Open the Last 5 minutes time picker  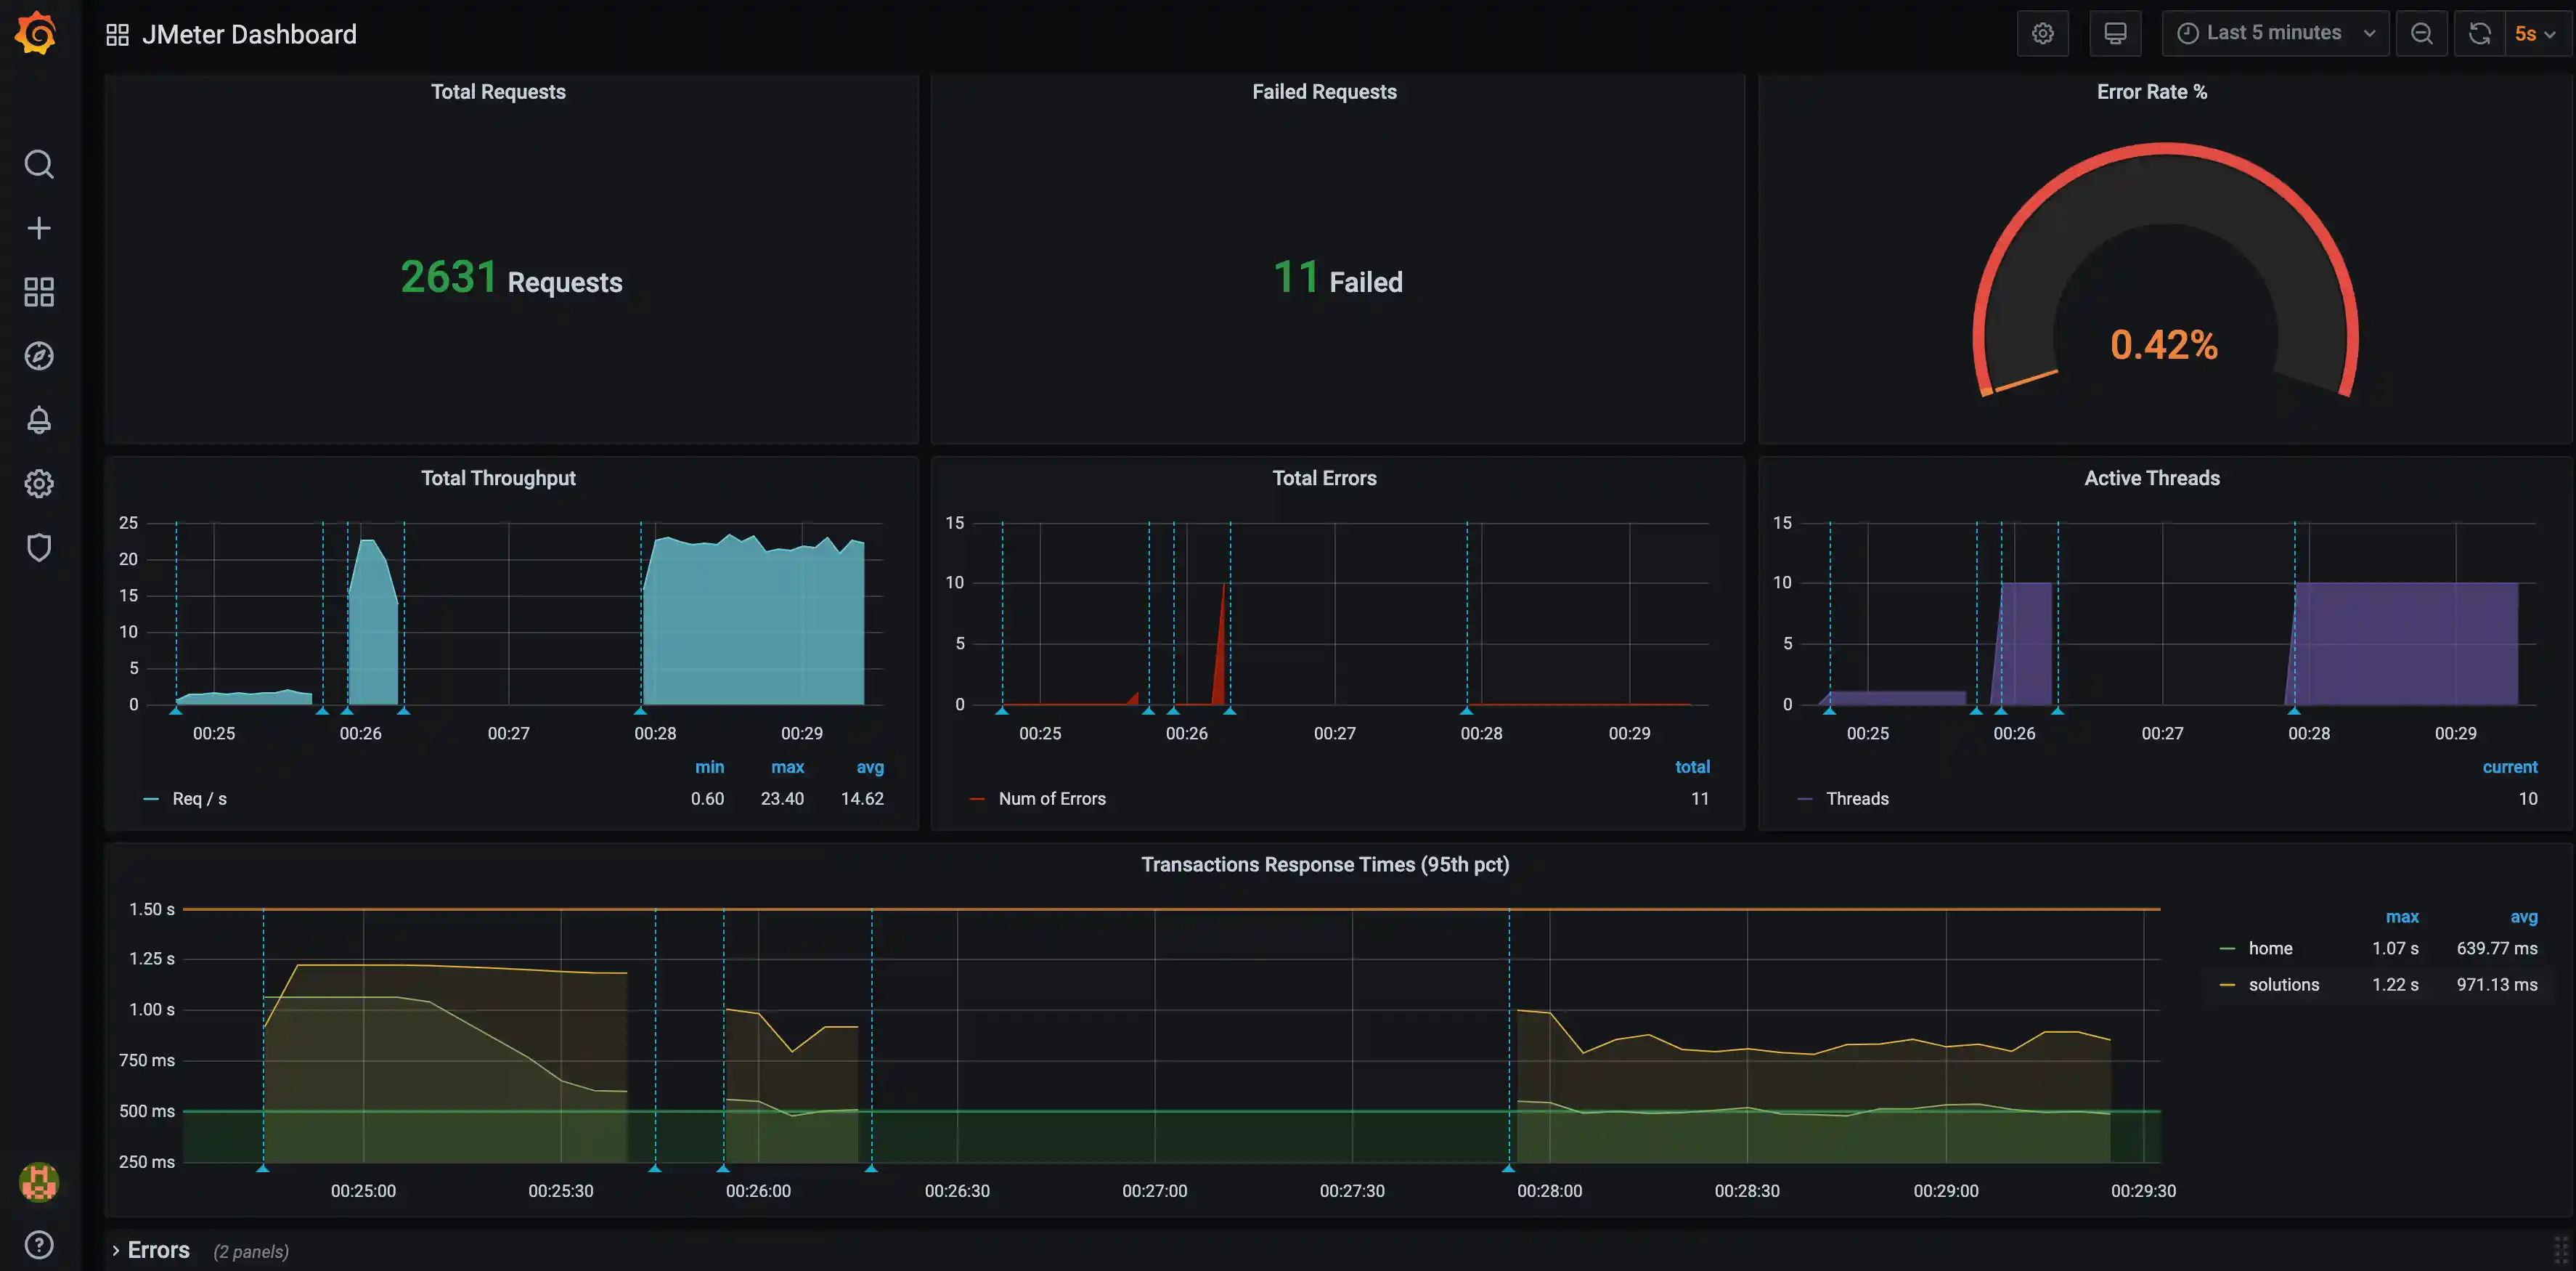tap(2275, 33)
